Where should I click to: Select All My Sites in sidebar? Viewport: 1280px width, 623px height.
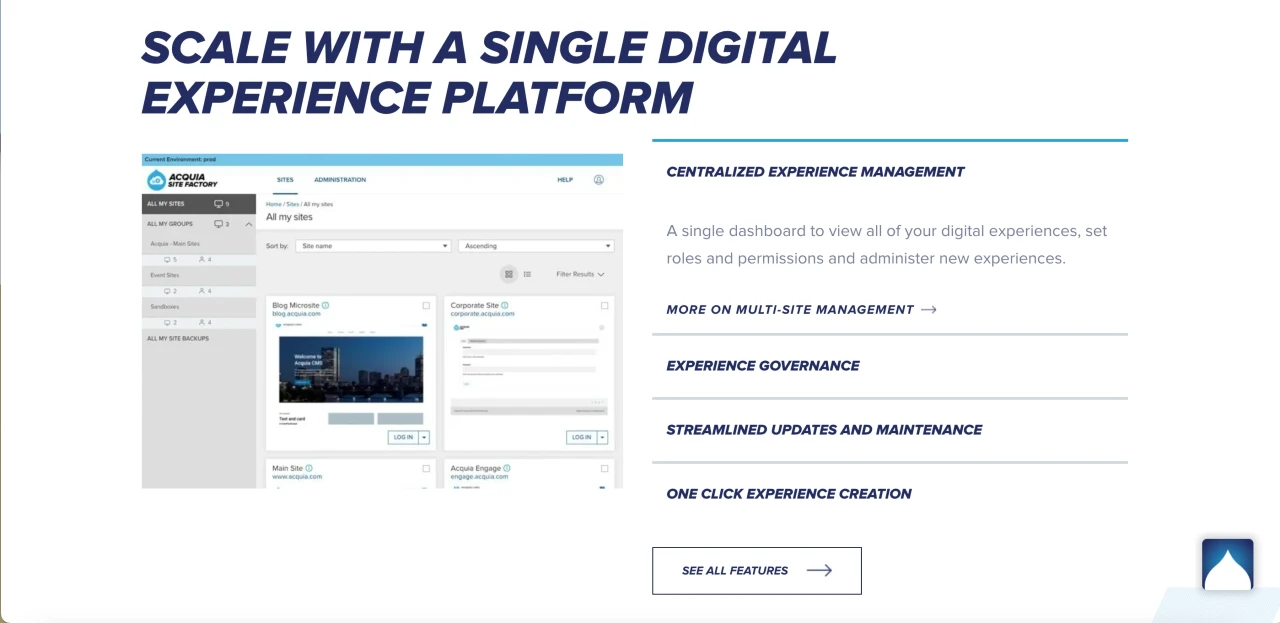(199, 204)
